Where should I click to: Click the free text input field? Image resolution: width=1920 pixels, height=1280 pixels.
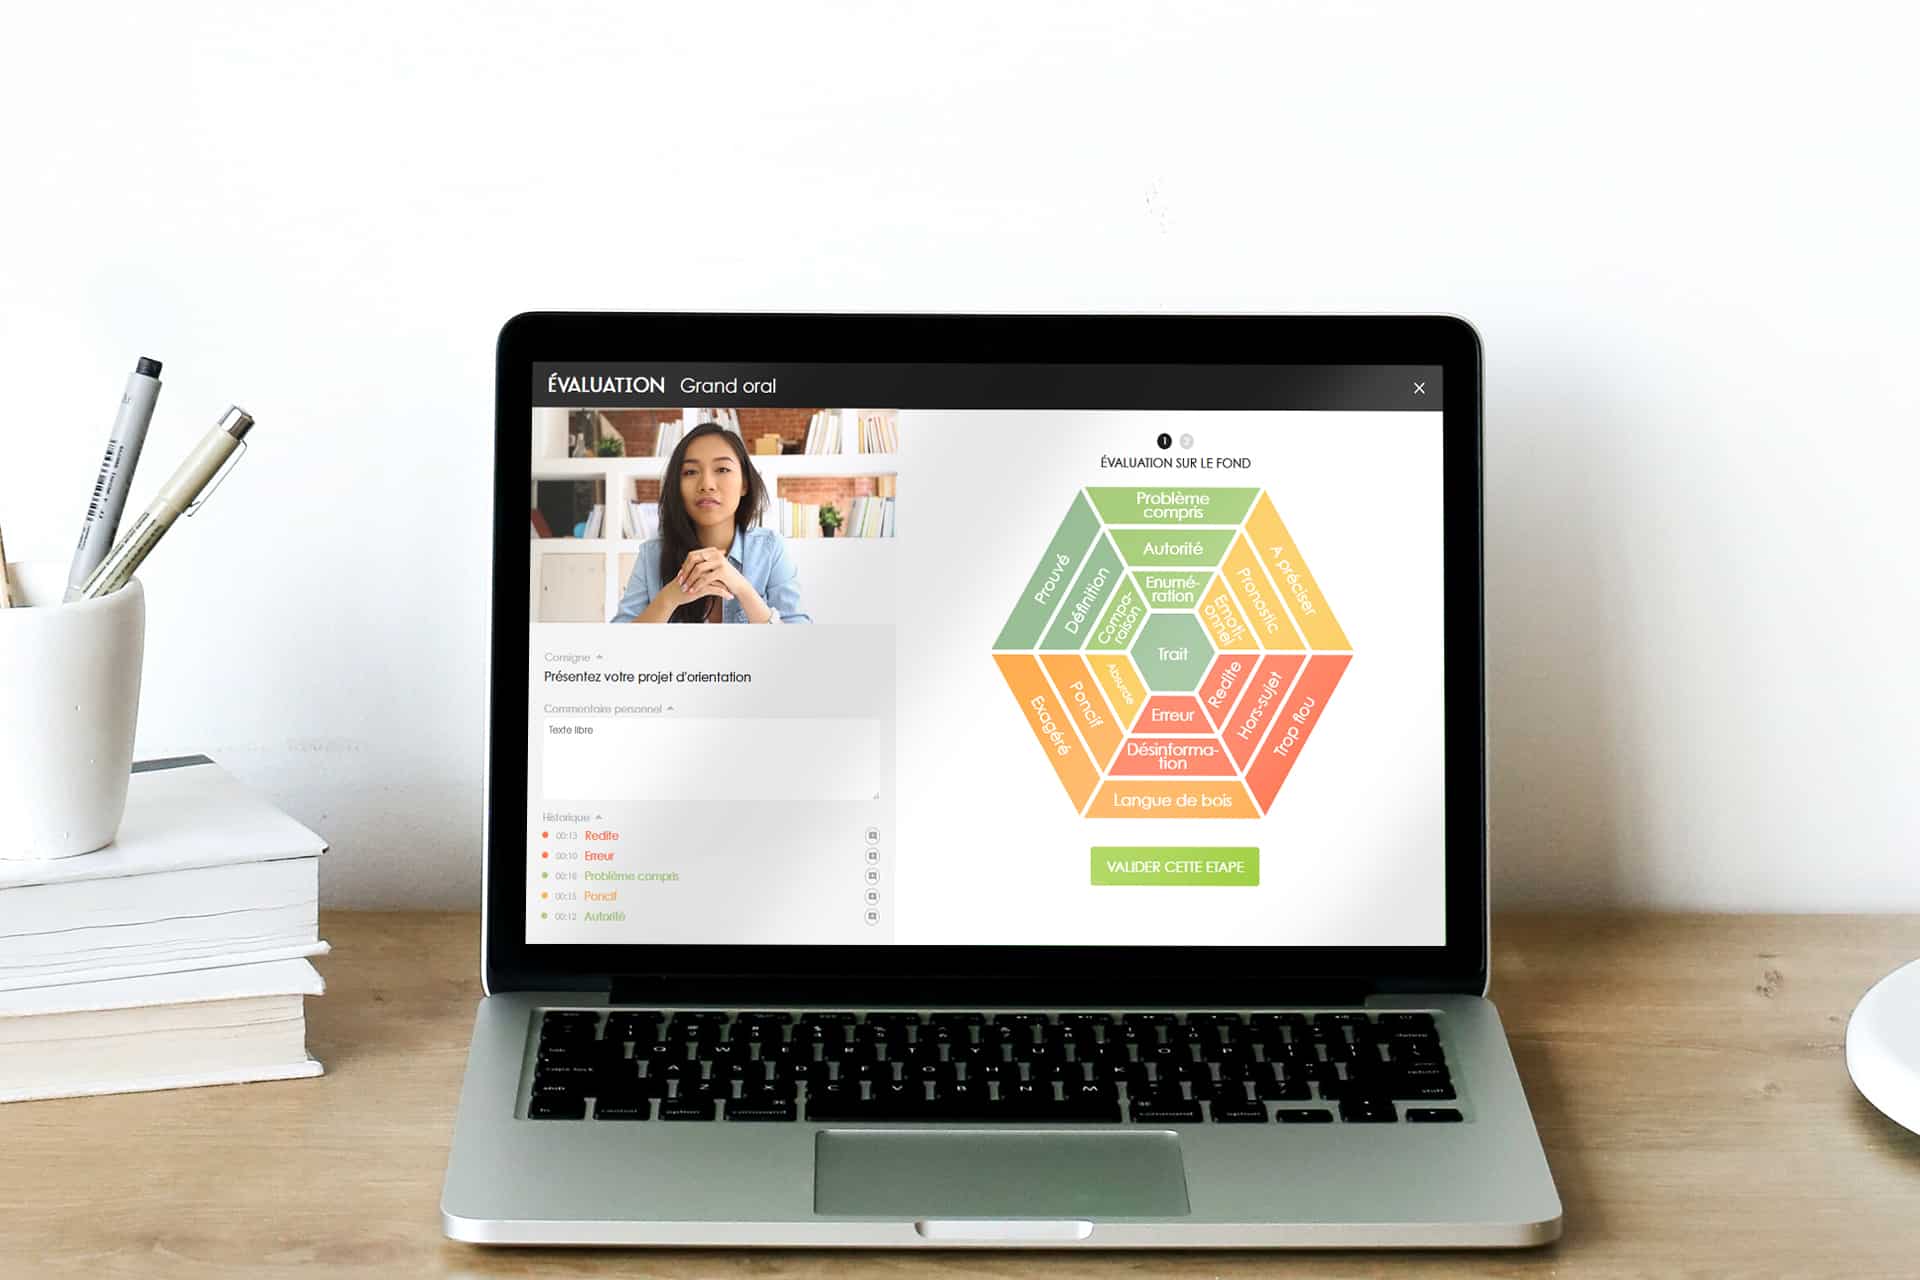(x=711, y=757)
